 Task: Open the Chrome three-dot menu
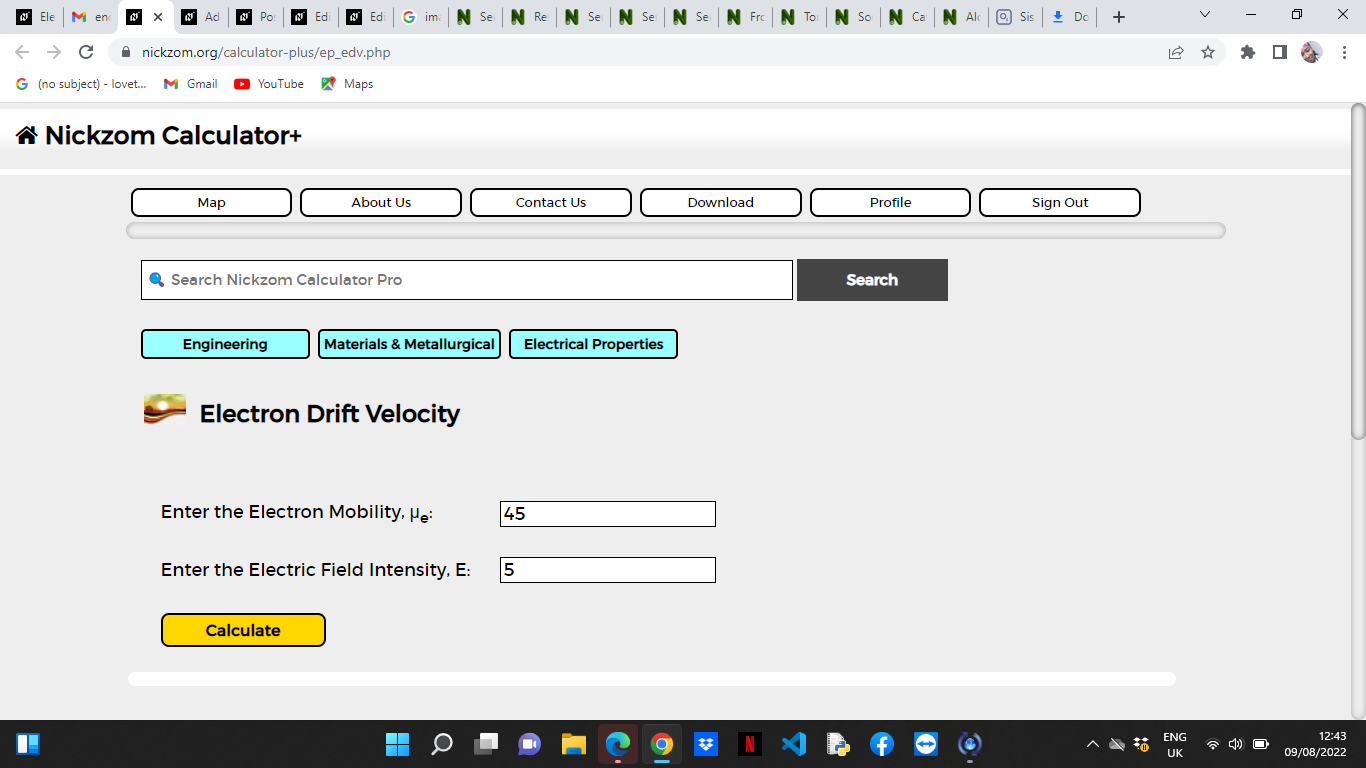[1344, 52]
